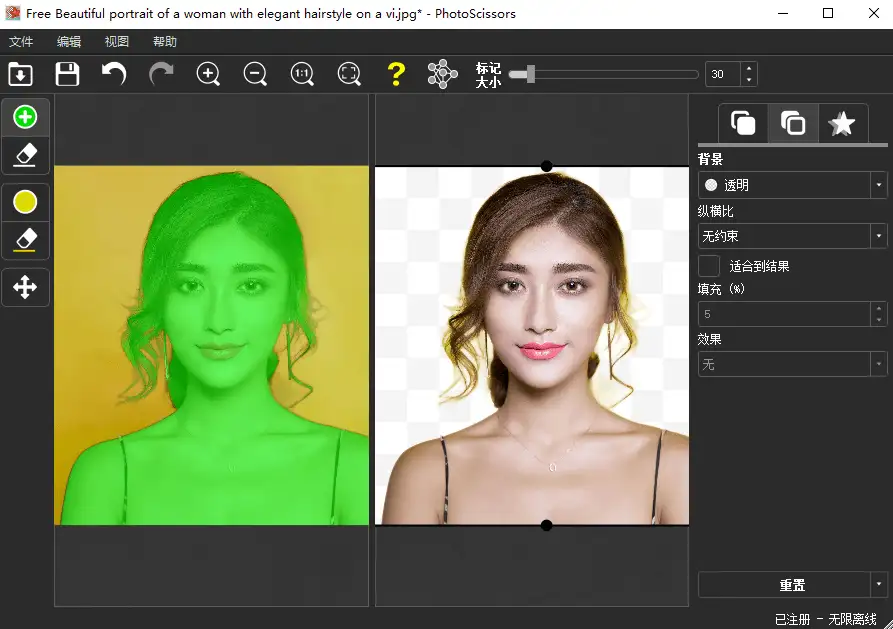Viewport: 893px width, 629px height.
Task: Undo the last action
Action: 114,74
